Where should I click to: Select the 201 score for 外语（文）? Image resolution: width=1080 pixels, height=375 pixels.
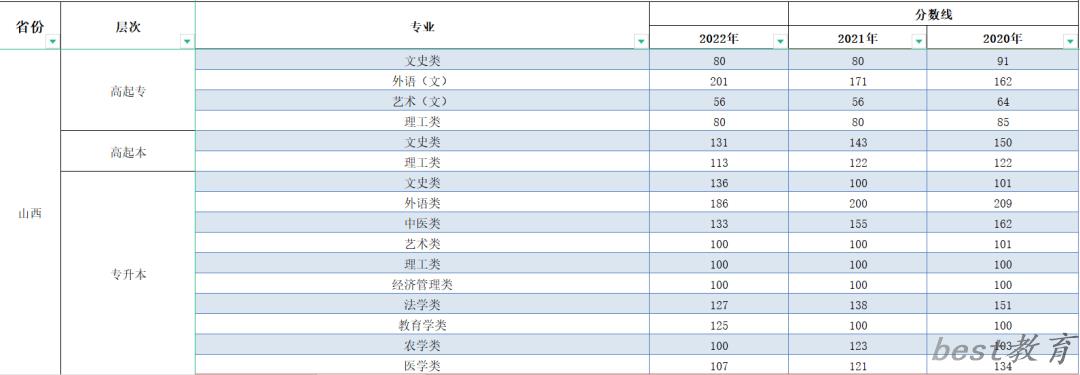tap(719, 81)
